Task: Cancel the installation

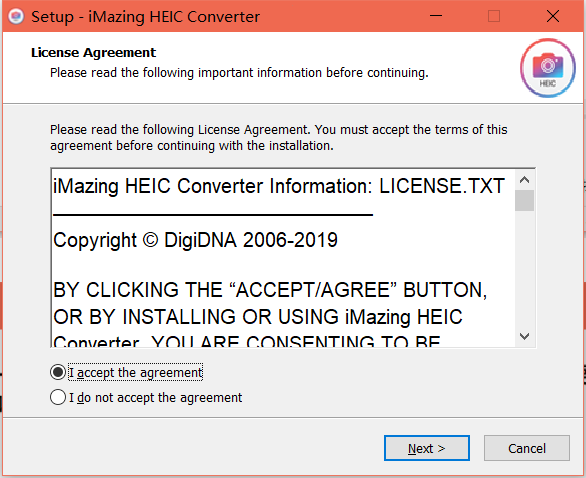Action: click(x=527, y=448)
